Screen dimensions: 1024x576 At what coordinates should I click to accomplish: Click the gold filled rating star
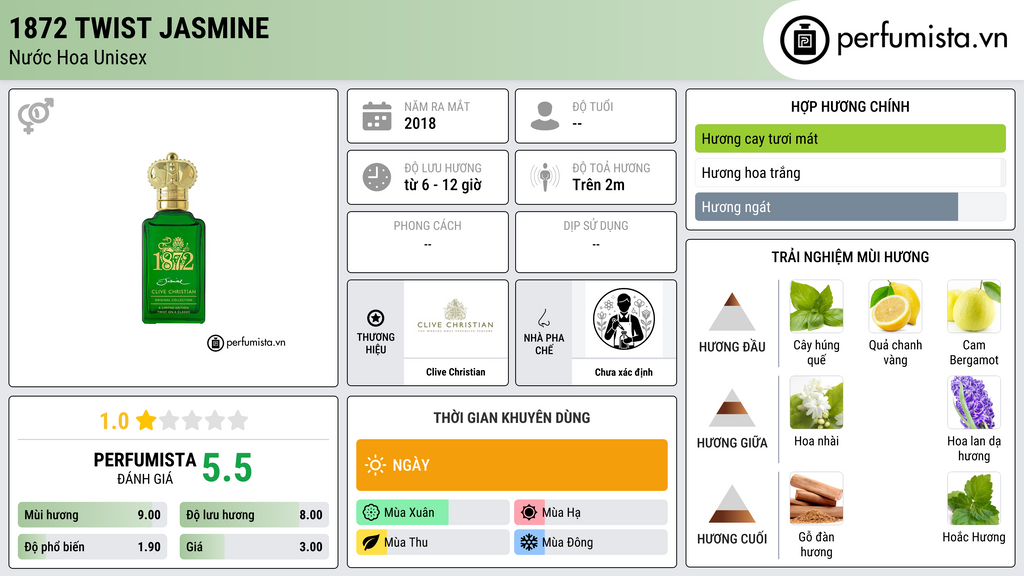pyautogui.click(x=146, y=420)
